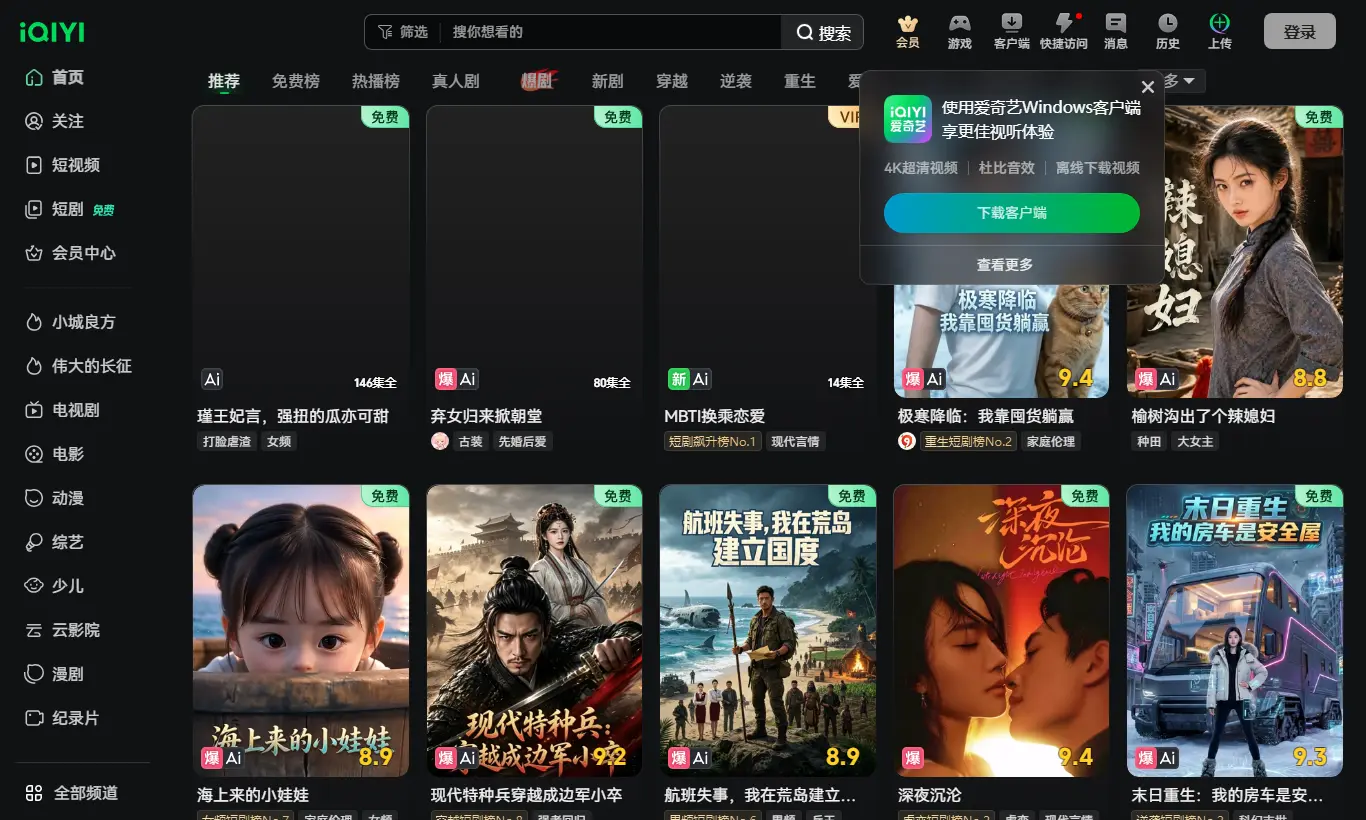This screenshot has width=1366, height=820.
Task: Open the 游戏 gamepad icon
Action: pyautogui.click(x=959, y=23)
